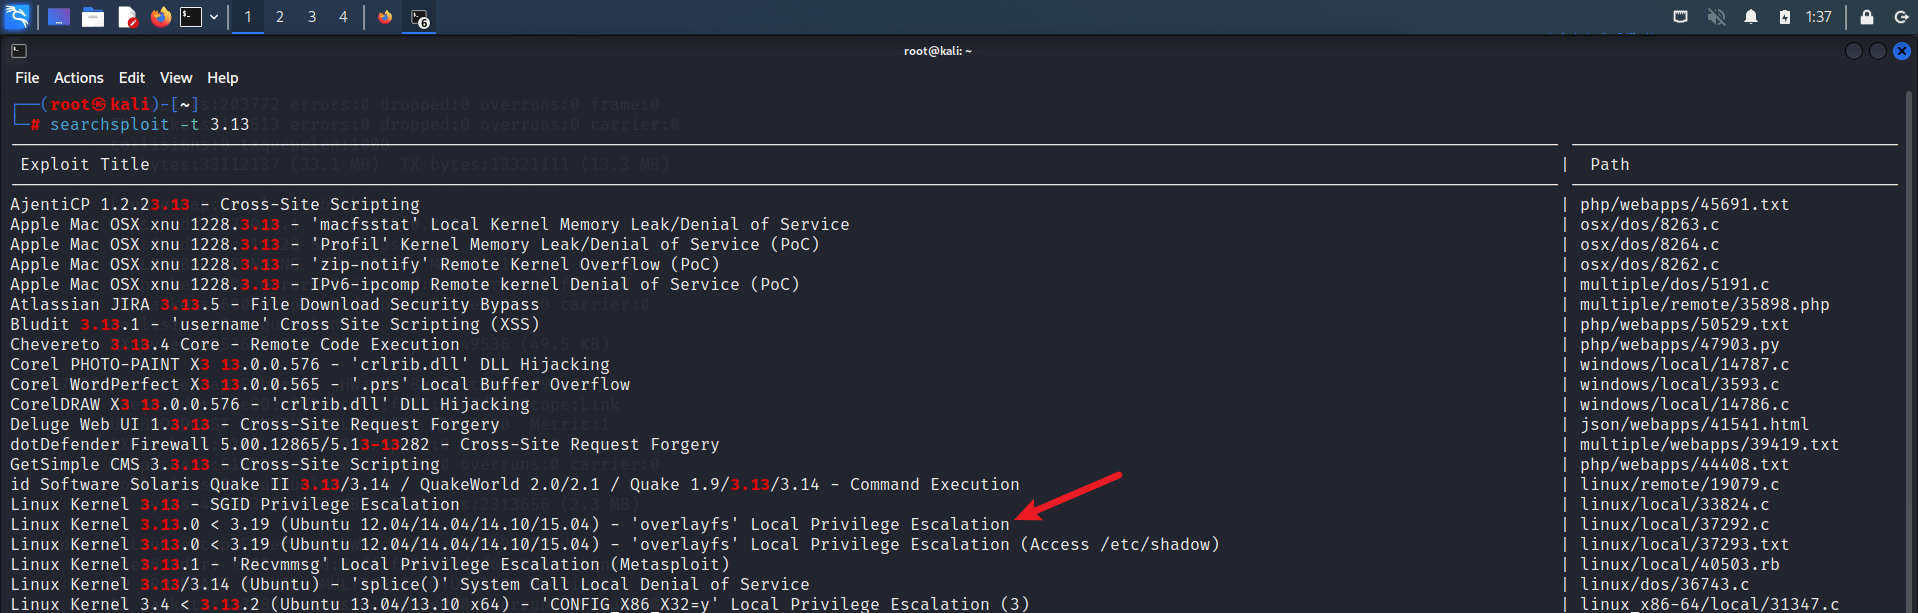Switch to workspace 2

click(280, 17)
